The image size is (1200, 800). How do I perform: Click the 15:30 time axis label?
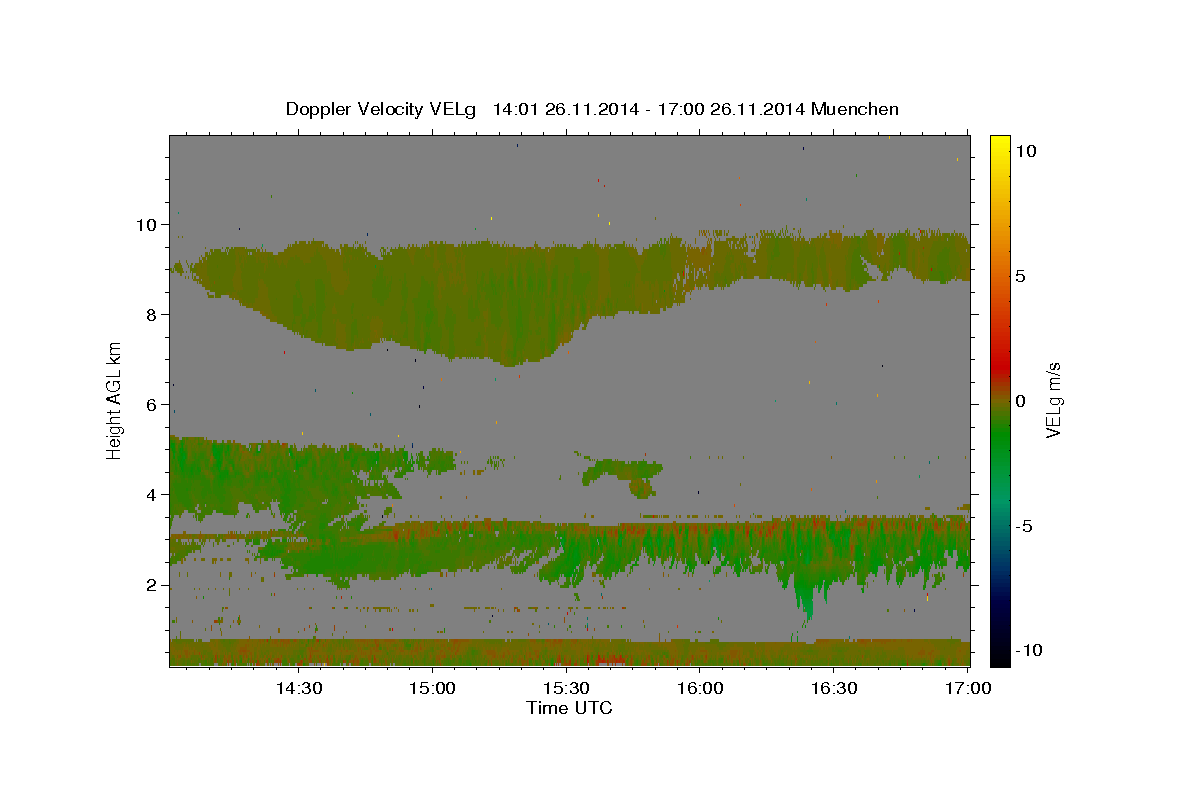point(566,688)
